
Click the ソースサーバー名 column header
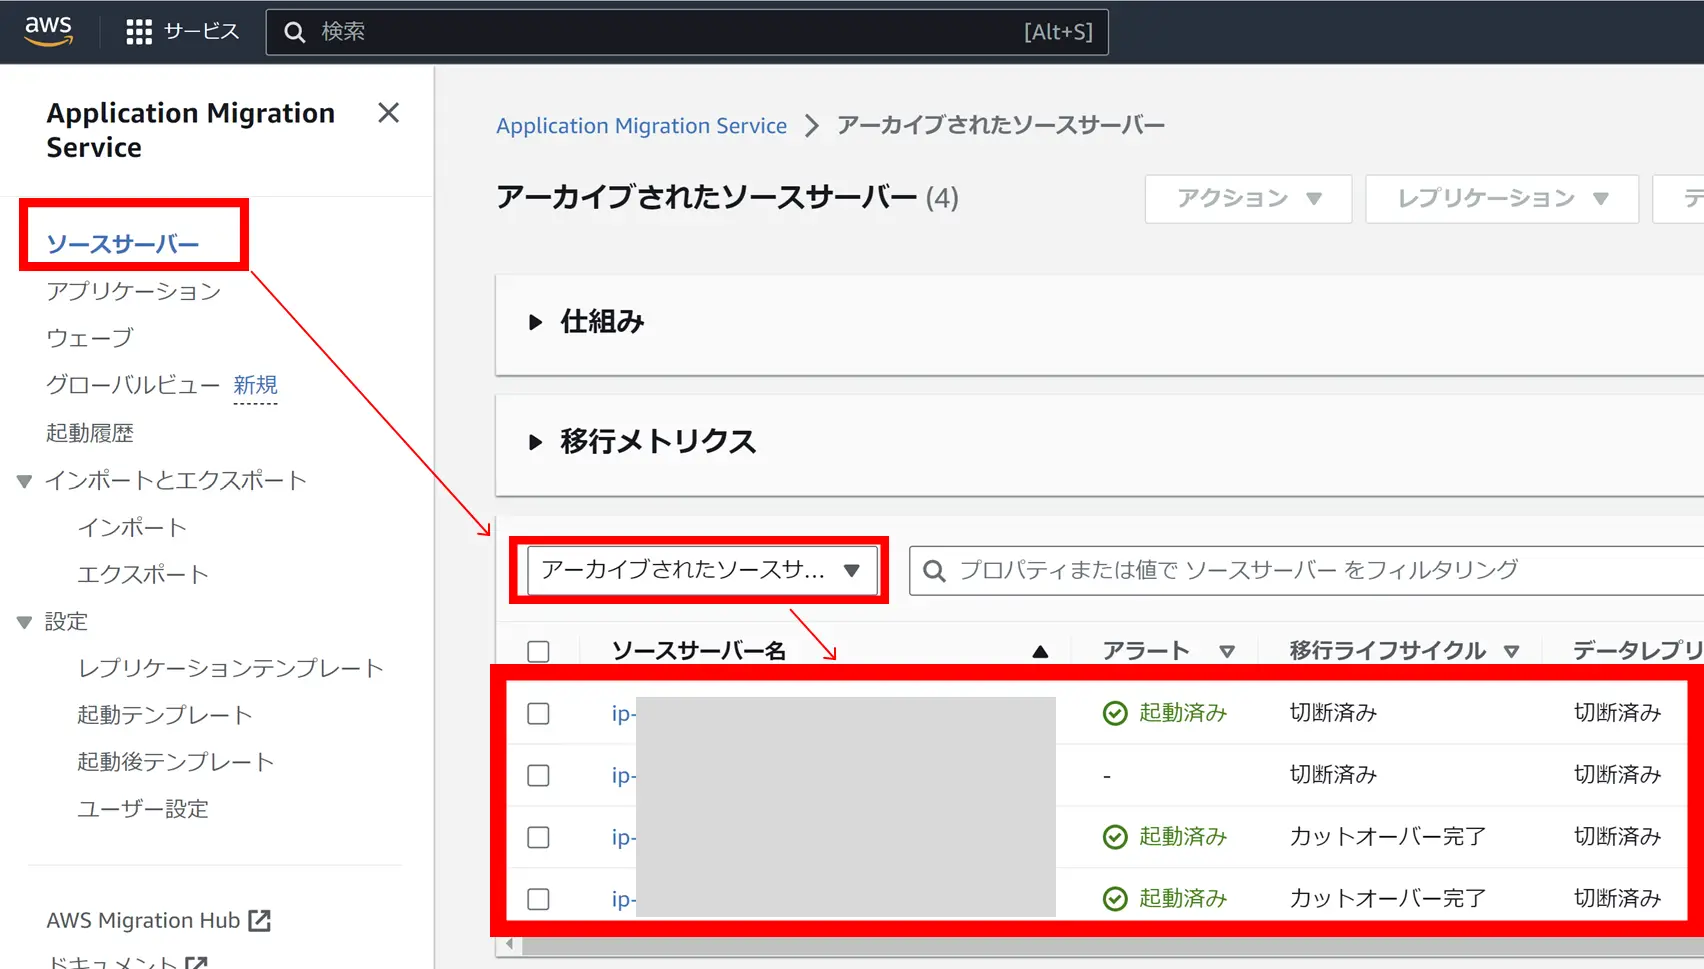click(x=699, y=651)
